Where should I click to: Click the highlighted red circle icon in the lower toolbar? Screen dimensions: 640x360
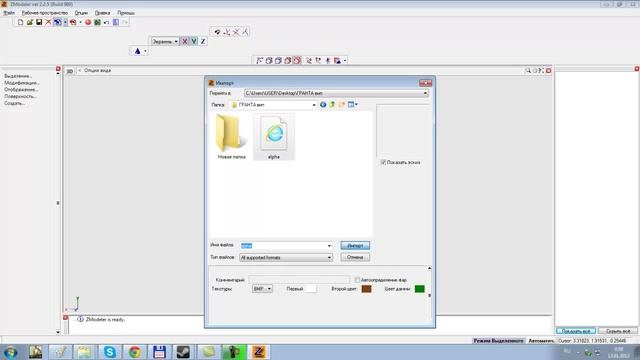click(x=297, y=60)
